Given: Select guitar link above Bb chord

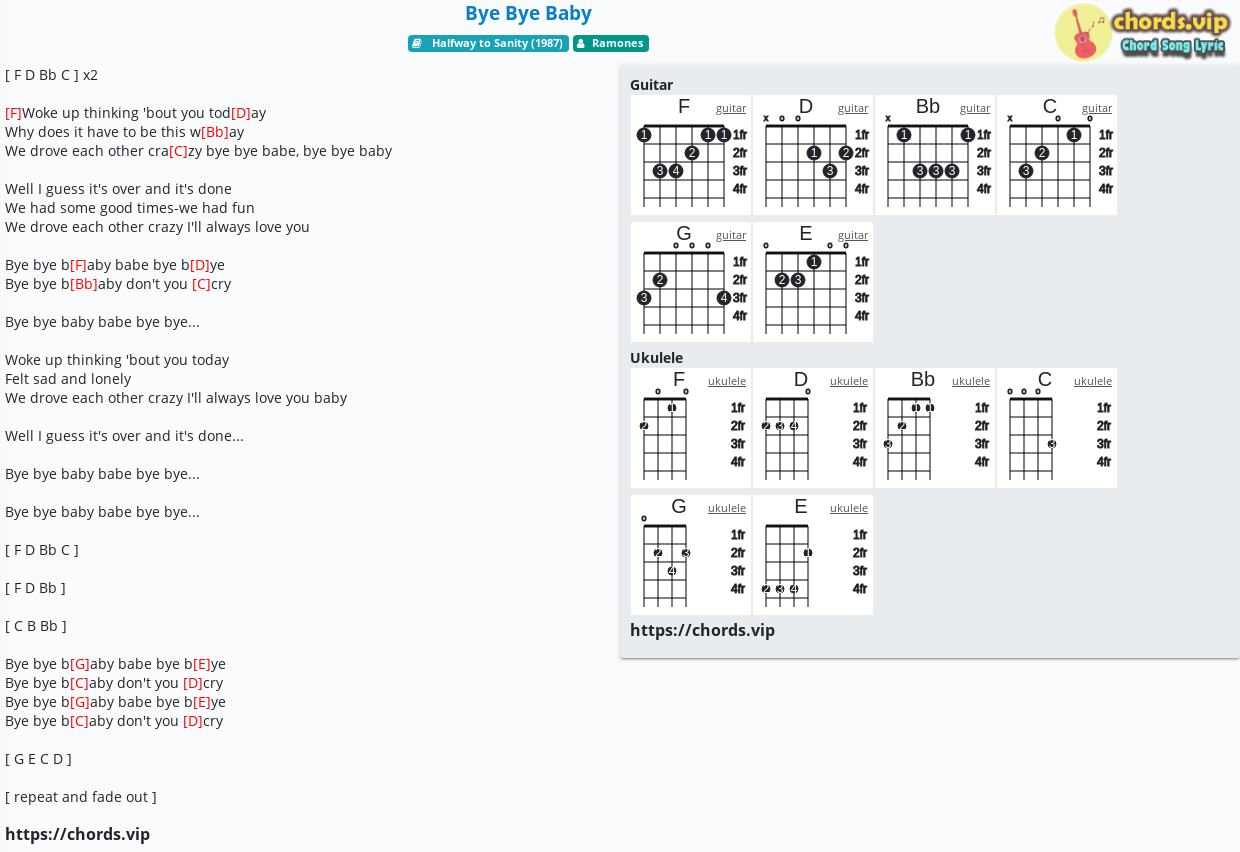Looking at the screenshot, I should click(975, 108).
